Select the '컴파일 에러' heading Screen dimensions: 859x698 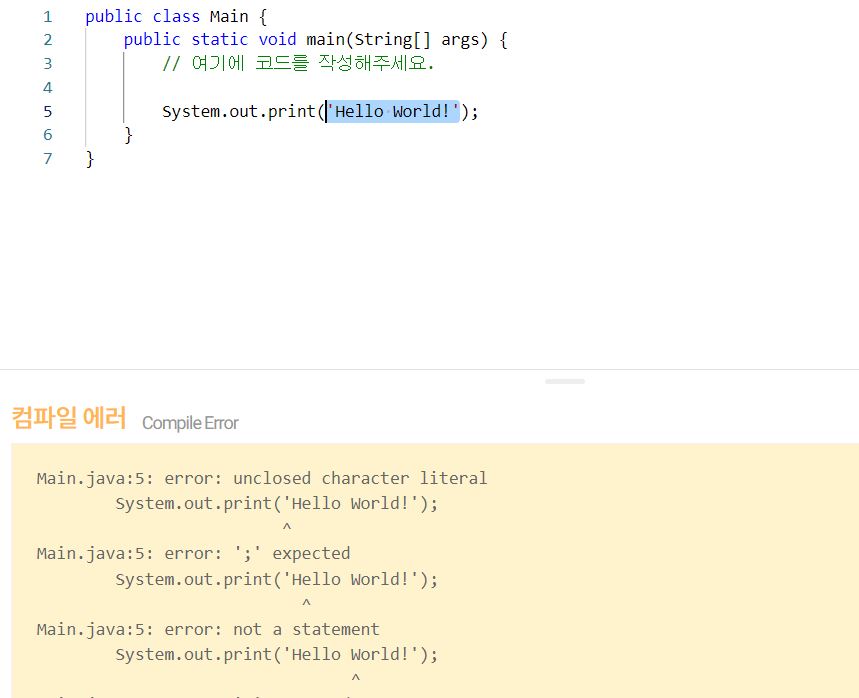coord(69,418)
